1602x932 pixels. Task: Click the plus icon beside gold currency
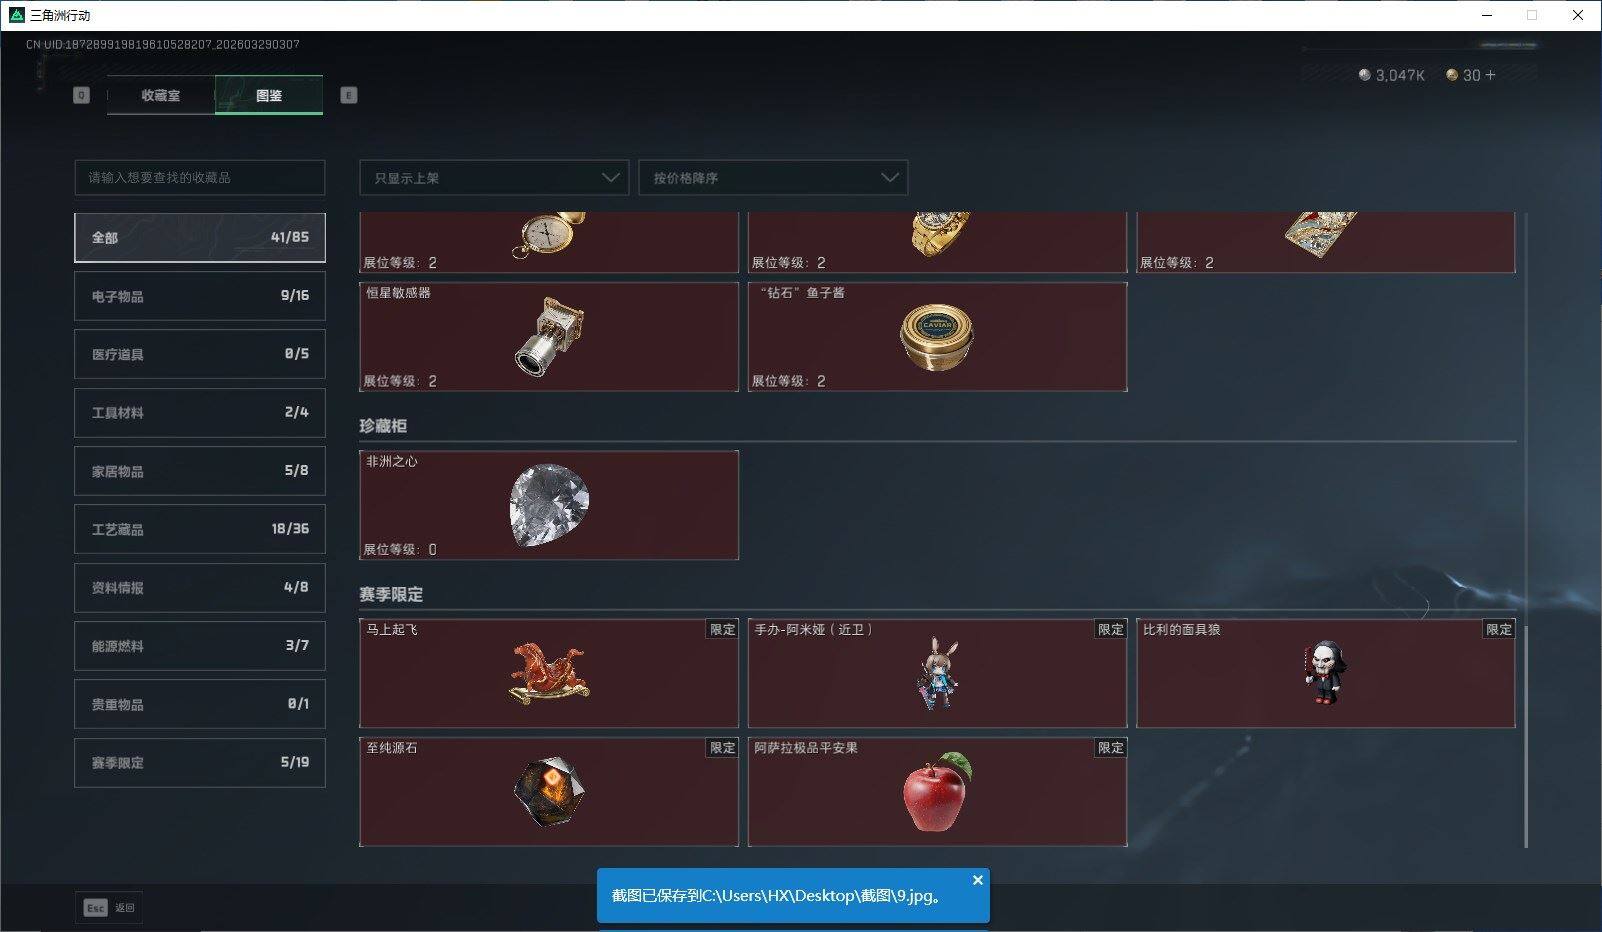point(1490,75)
